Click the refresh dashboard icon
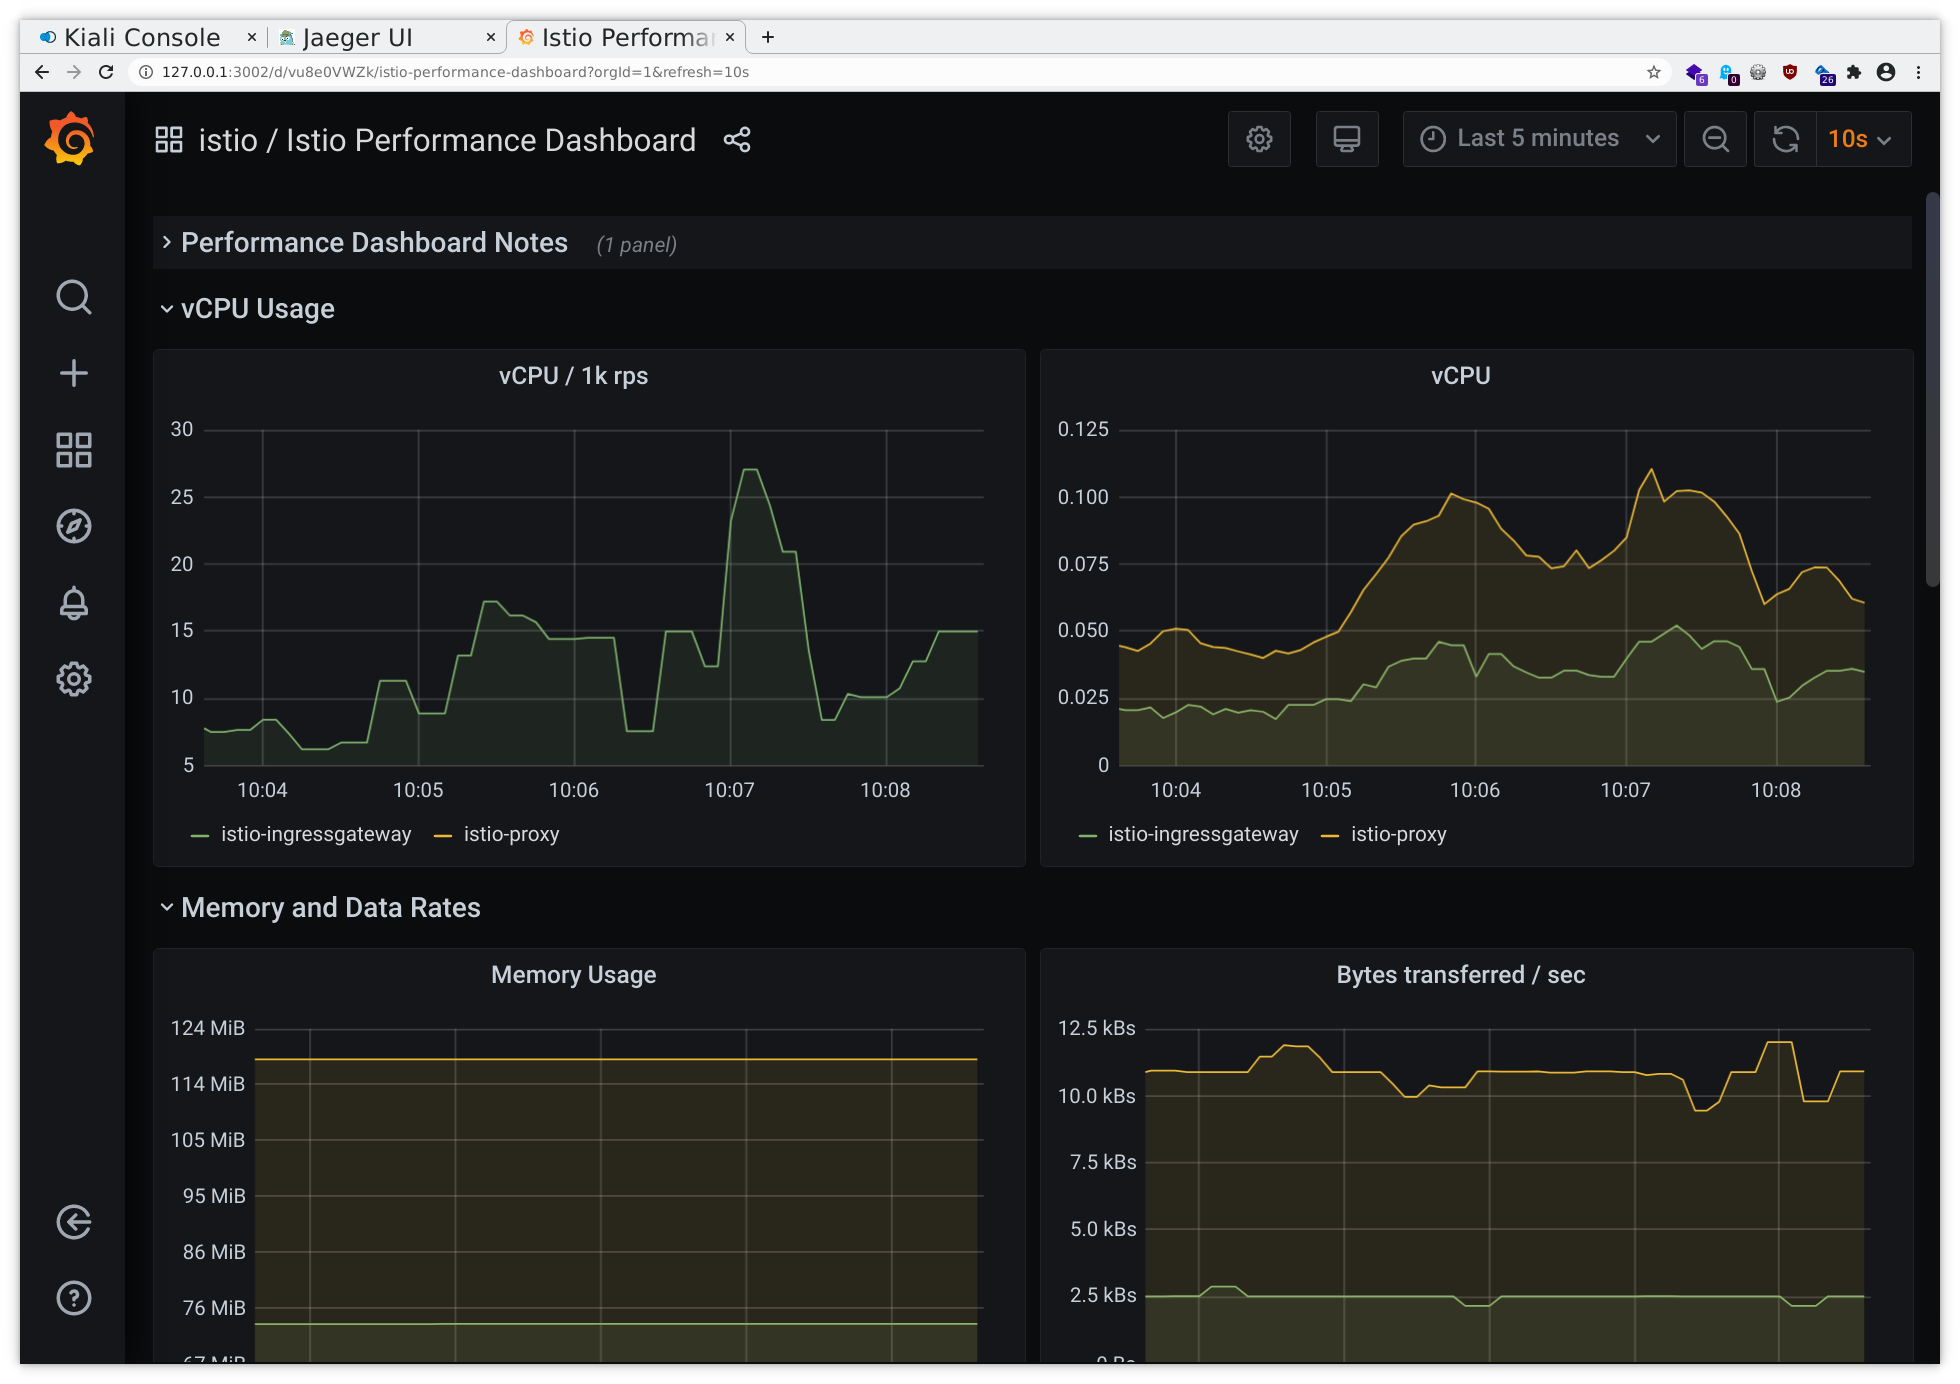1960x1384 pixels. click(x=1785, y=139)
